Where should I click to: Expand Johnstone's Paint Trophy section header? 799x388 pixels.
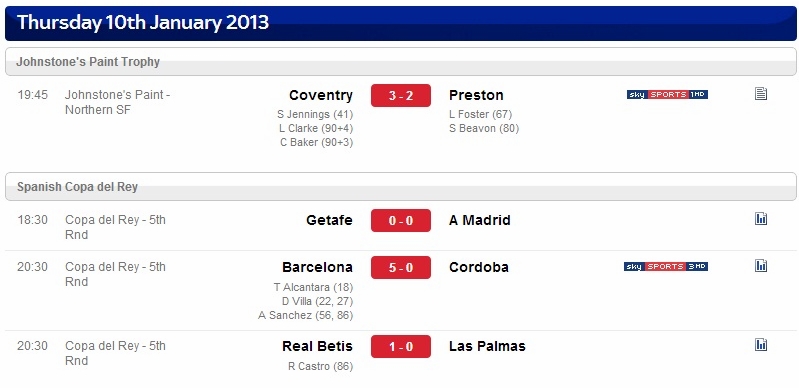[401, 62]
